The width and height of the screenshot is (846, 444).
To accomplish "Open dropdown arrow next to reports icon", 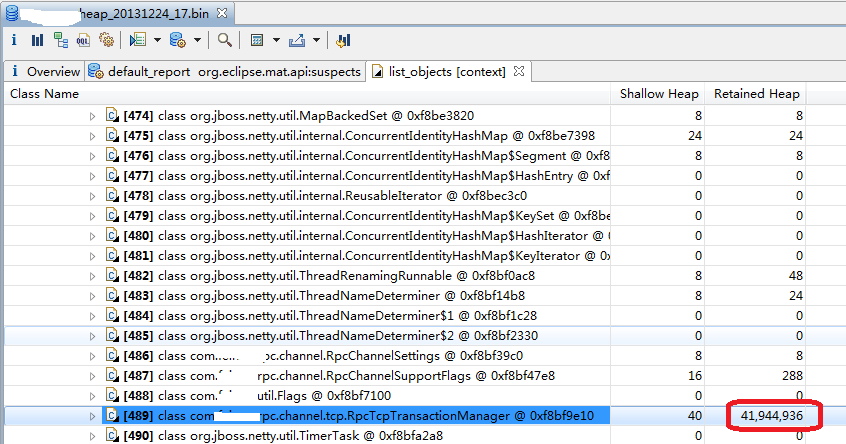I will click(158, 40).
